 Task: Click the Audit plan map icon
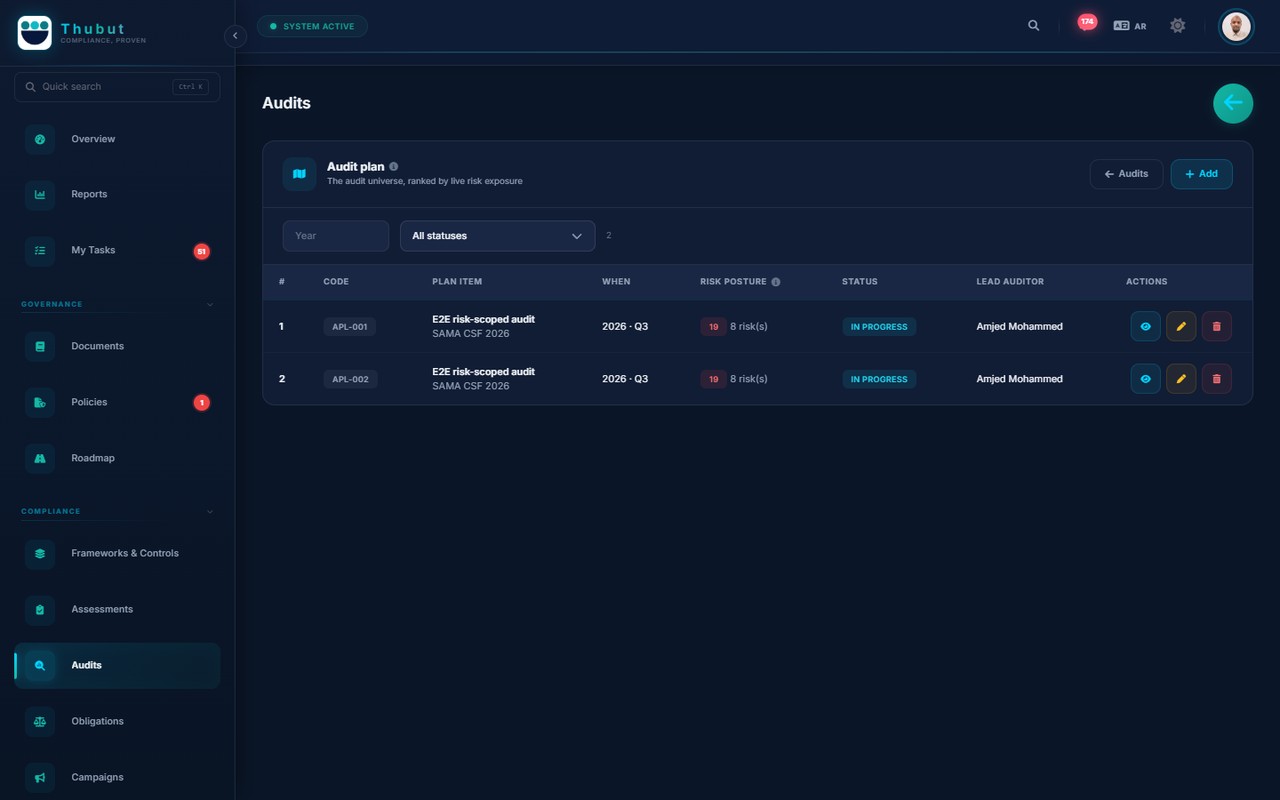click(x=299, y=174)
